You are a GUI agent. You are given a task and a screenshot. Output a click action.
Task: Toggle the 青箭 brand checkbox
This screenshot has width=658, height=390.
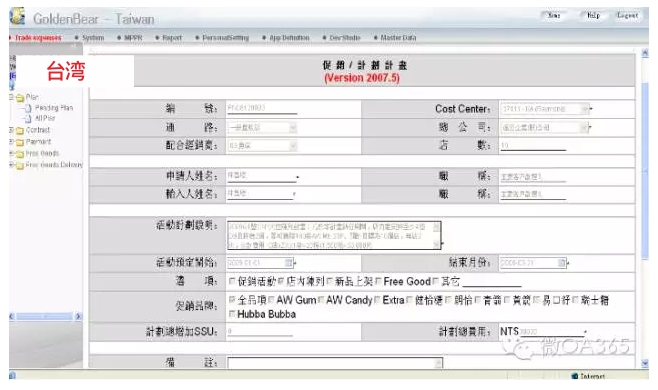(478, 300)
